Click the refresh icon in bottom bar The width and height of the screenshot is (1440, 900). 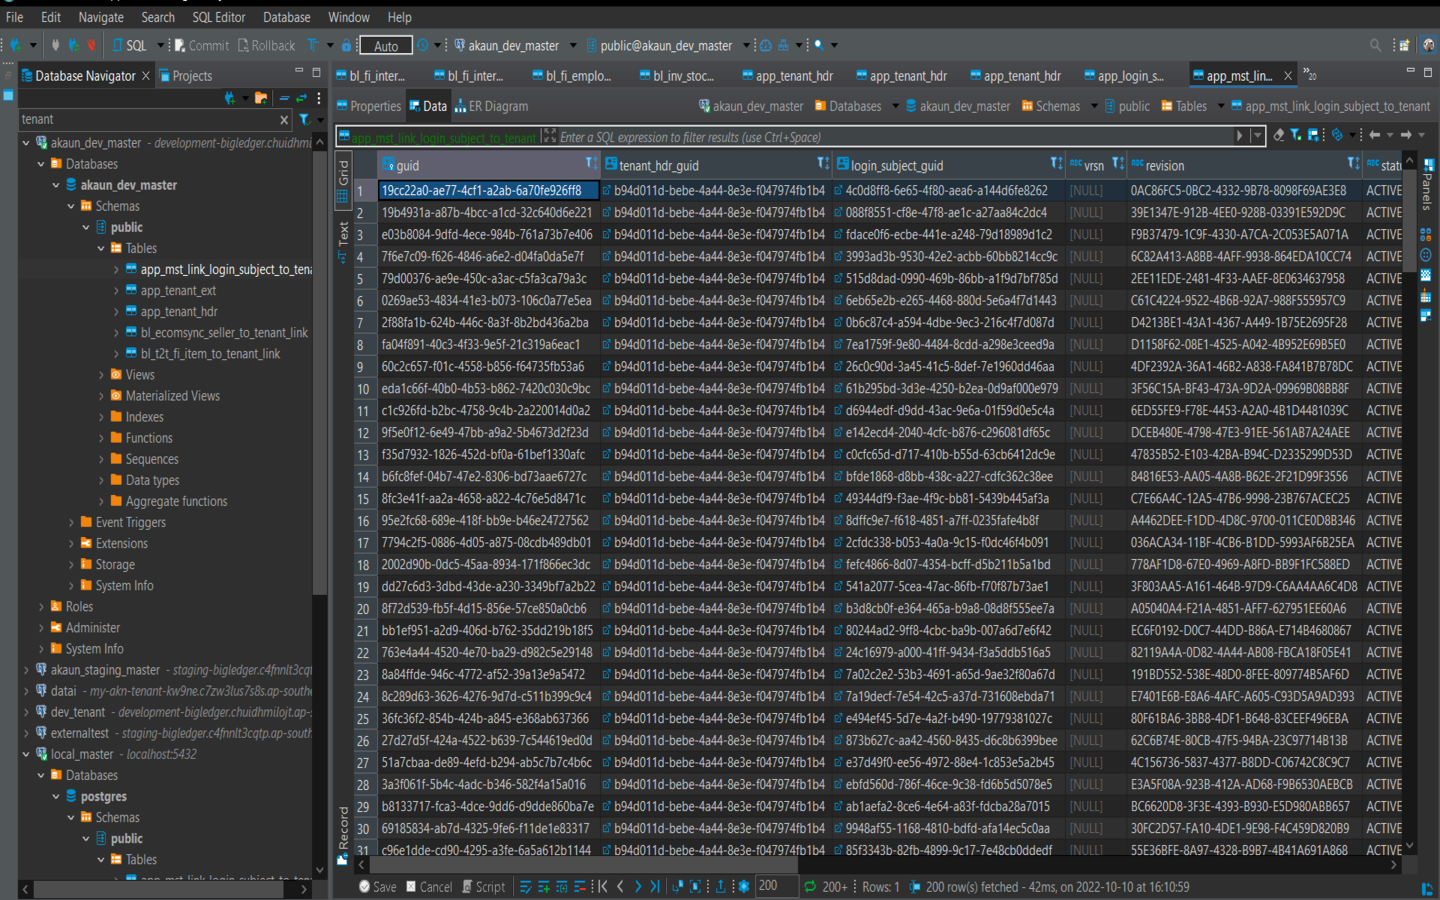click(x=810, y=887)
